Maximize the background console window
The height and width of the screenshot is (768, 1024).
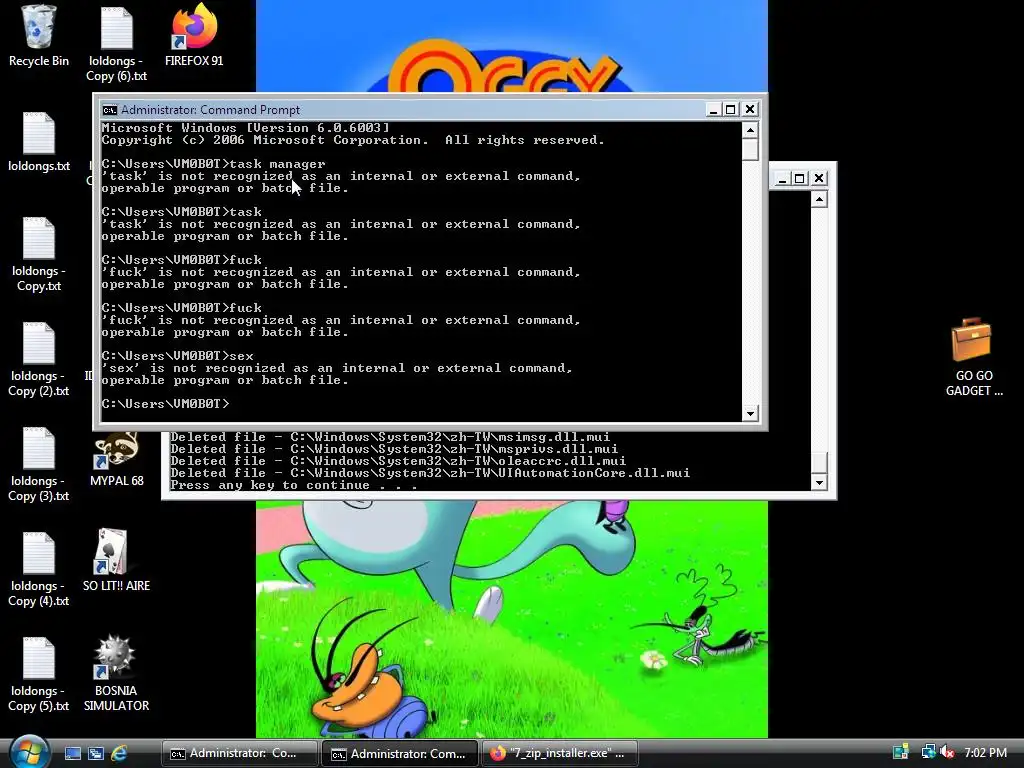tap(799, 178)
